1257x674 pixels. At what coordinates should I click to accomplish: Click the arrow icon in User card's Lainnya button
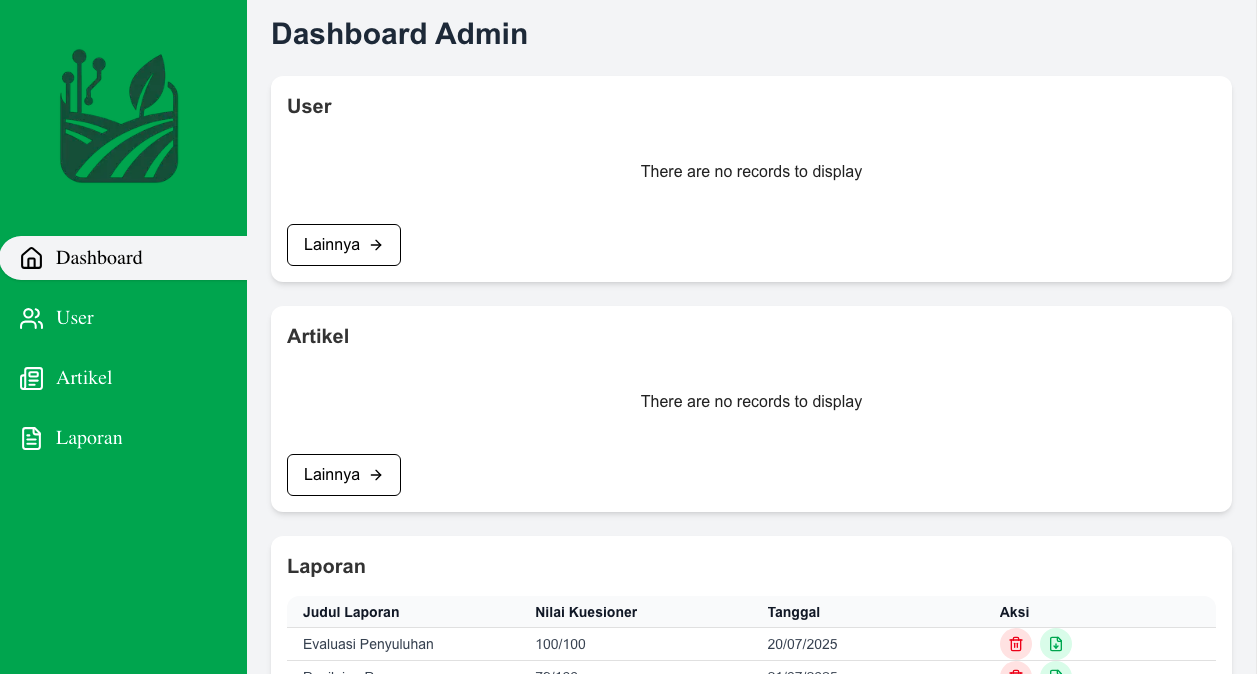click(376, 245)
